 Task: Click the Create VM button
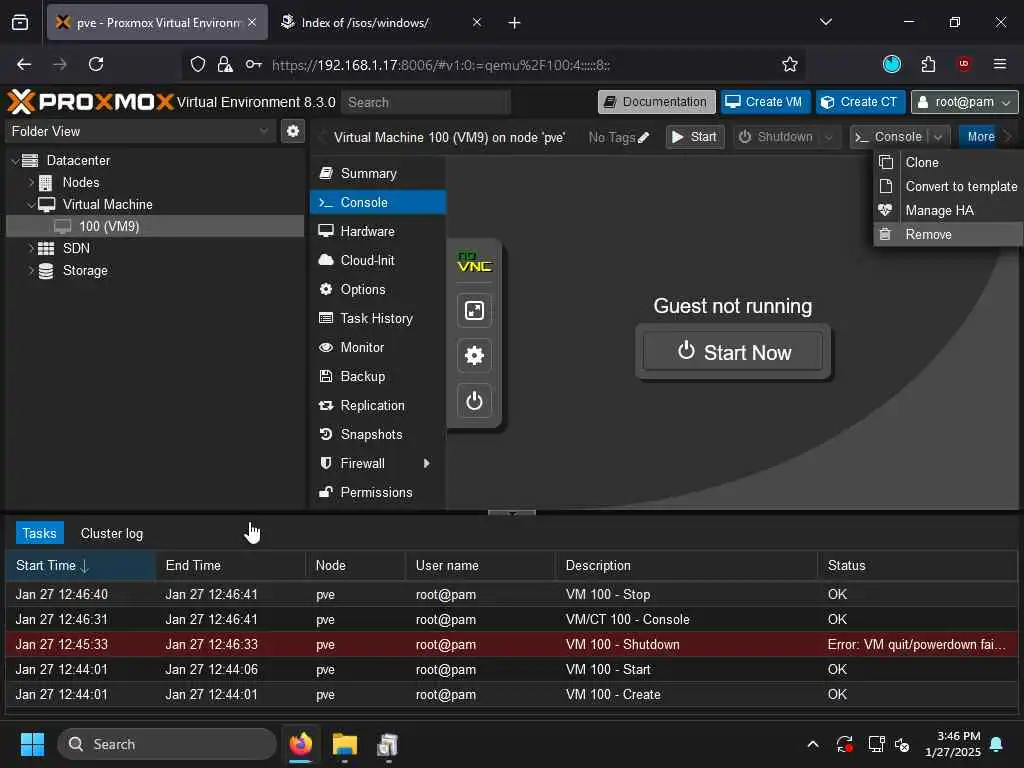(765, 102)
